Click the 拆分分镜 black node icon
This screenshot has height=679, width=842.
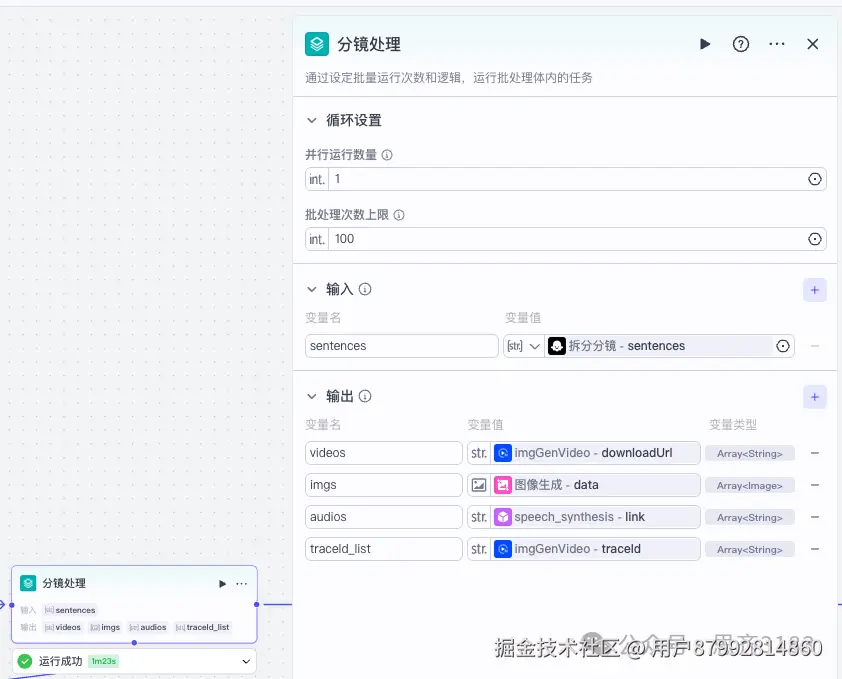557,346
